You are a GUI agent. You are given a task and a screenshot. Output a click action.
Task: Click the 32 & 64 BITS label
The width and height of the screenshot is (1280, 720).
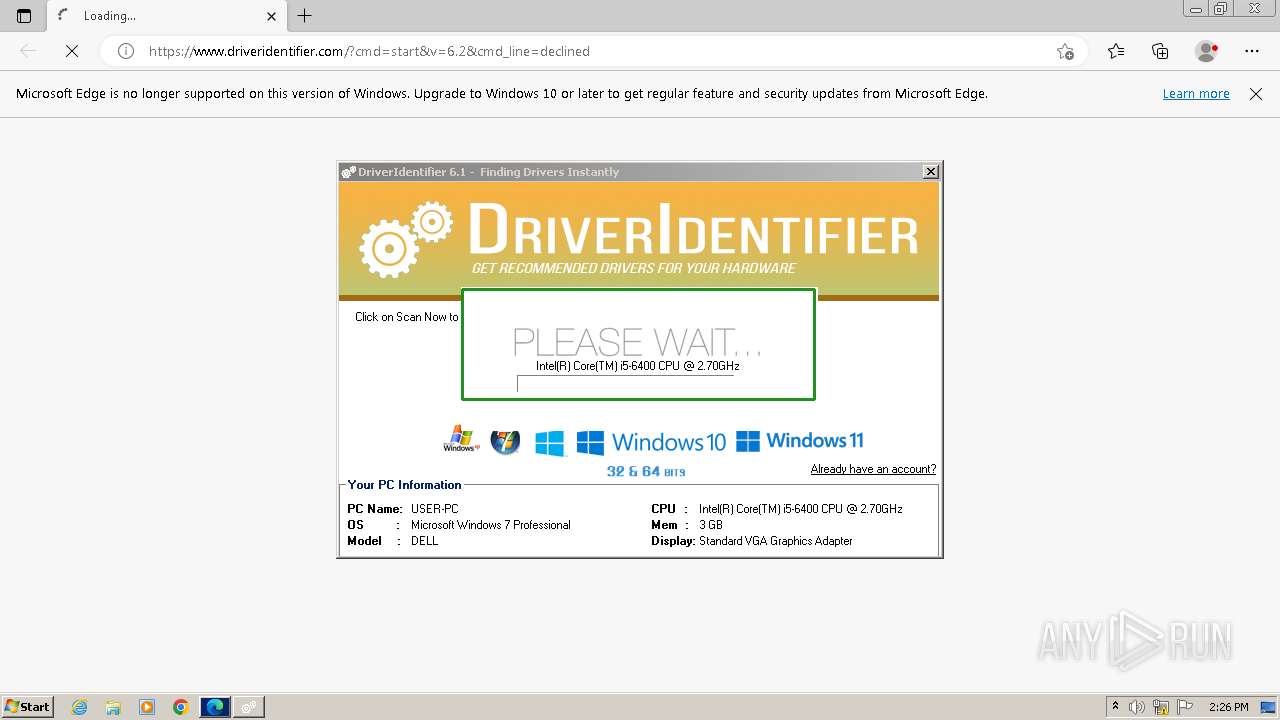click(x=646, y=471)
